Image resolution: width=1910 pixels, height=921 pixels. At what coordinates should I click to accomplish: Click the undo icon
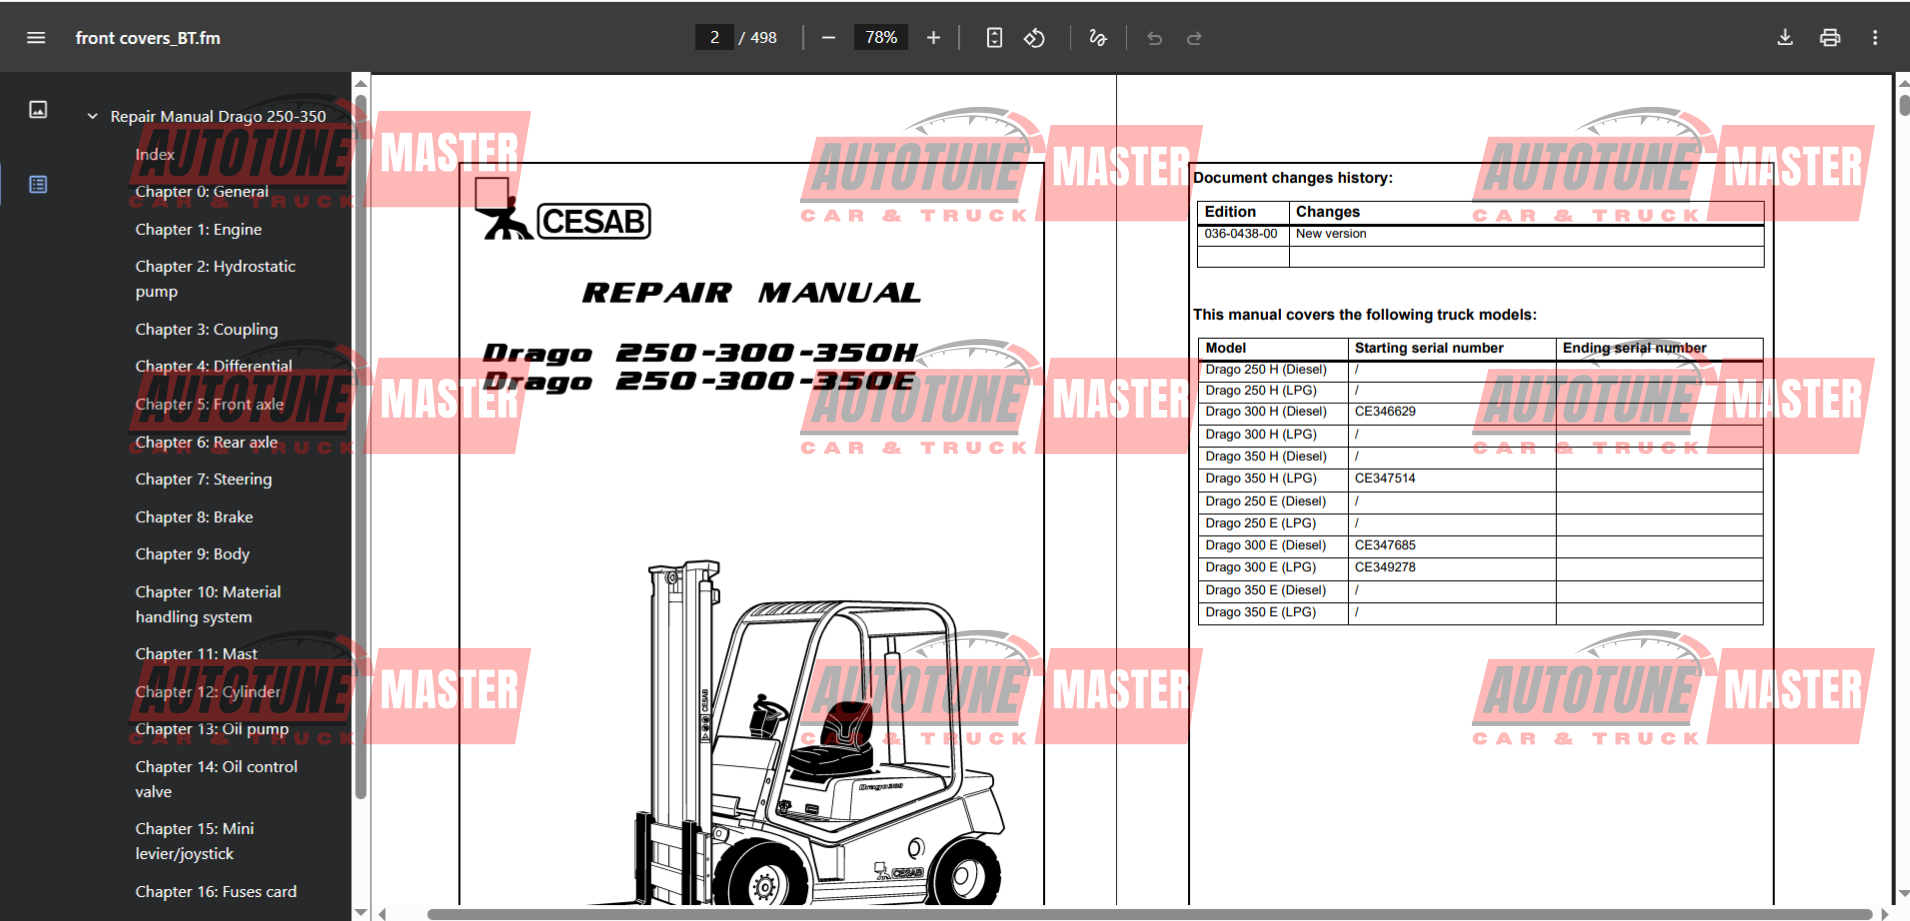coord(1155,37)
